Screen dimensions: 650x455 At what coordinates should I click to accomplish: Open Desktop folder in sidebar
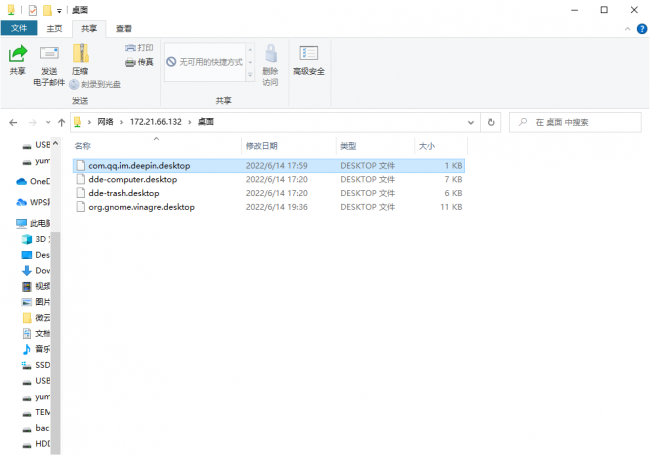(x=36, y=255)
